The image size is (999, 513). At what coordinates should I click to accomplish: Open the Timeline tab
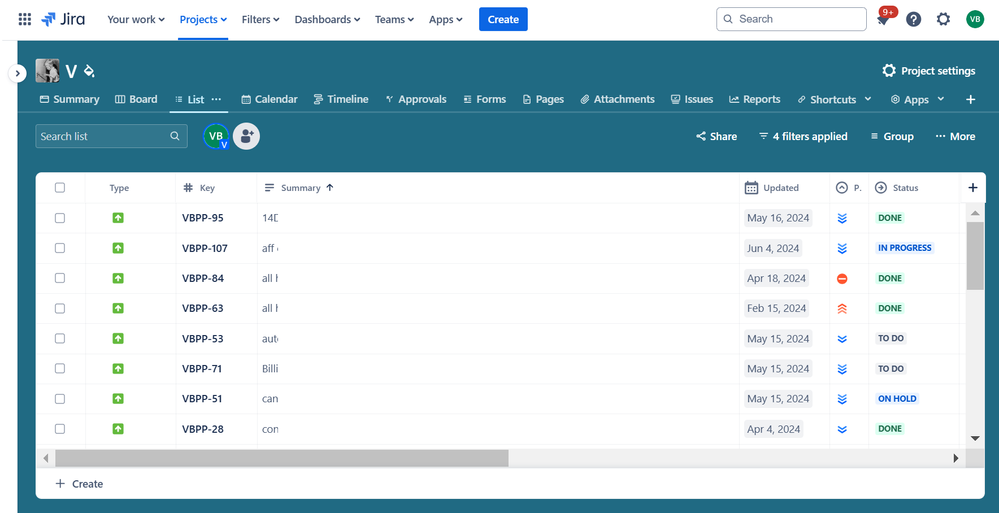[341, 99]
